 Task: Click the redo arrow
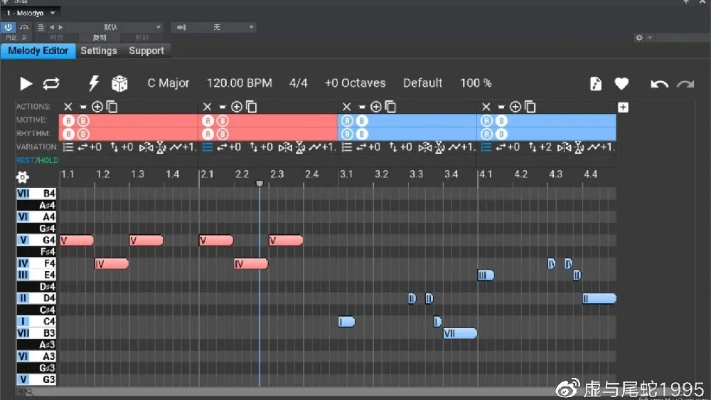(685, 84)
